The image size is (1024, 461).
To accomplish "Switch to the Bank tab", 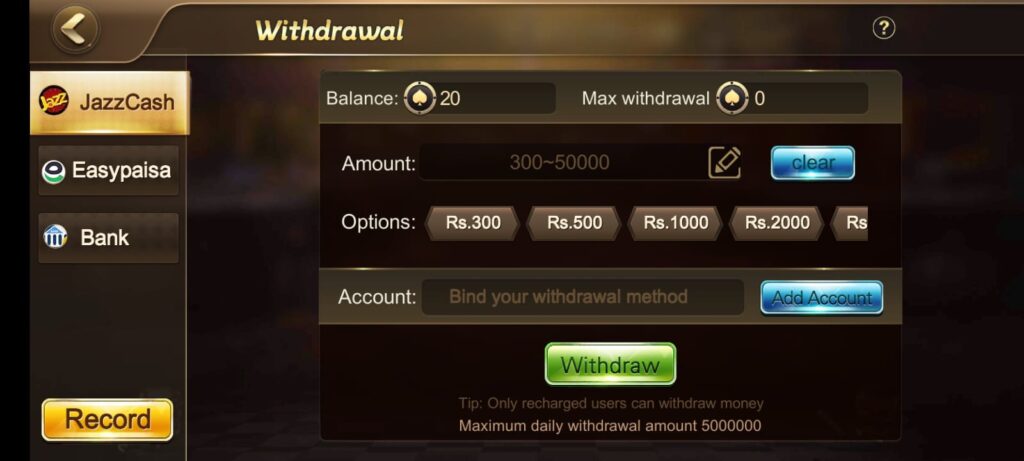I will (108, 238).
